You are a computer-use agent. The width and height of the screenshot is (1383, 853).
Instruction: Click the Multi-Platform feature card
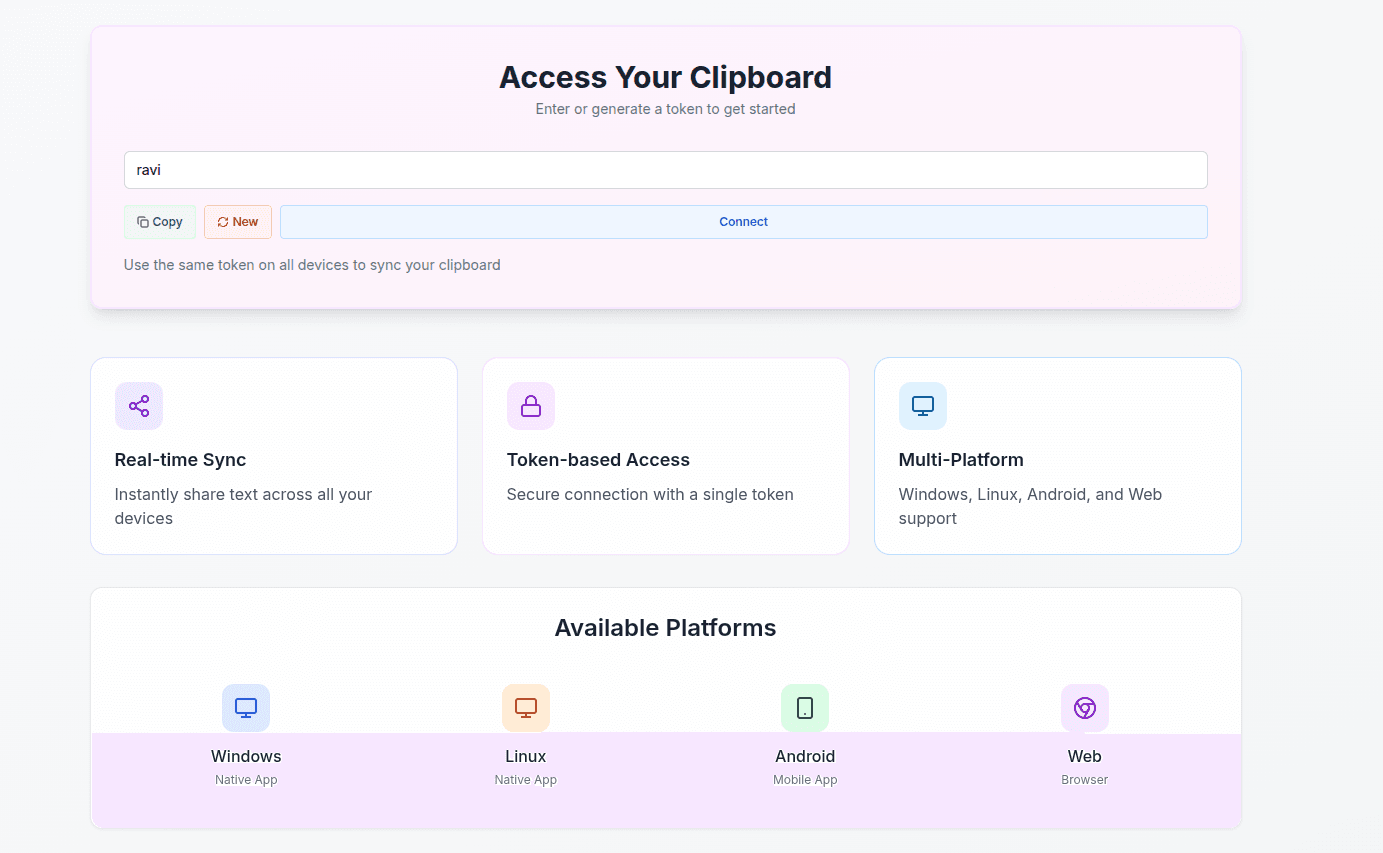(1057, 456)
